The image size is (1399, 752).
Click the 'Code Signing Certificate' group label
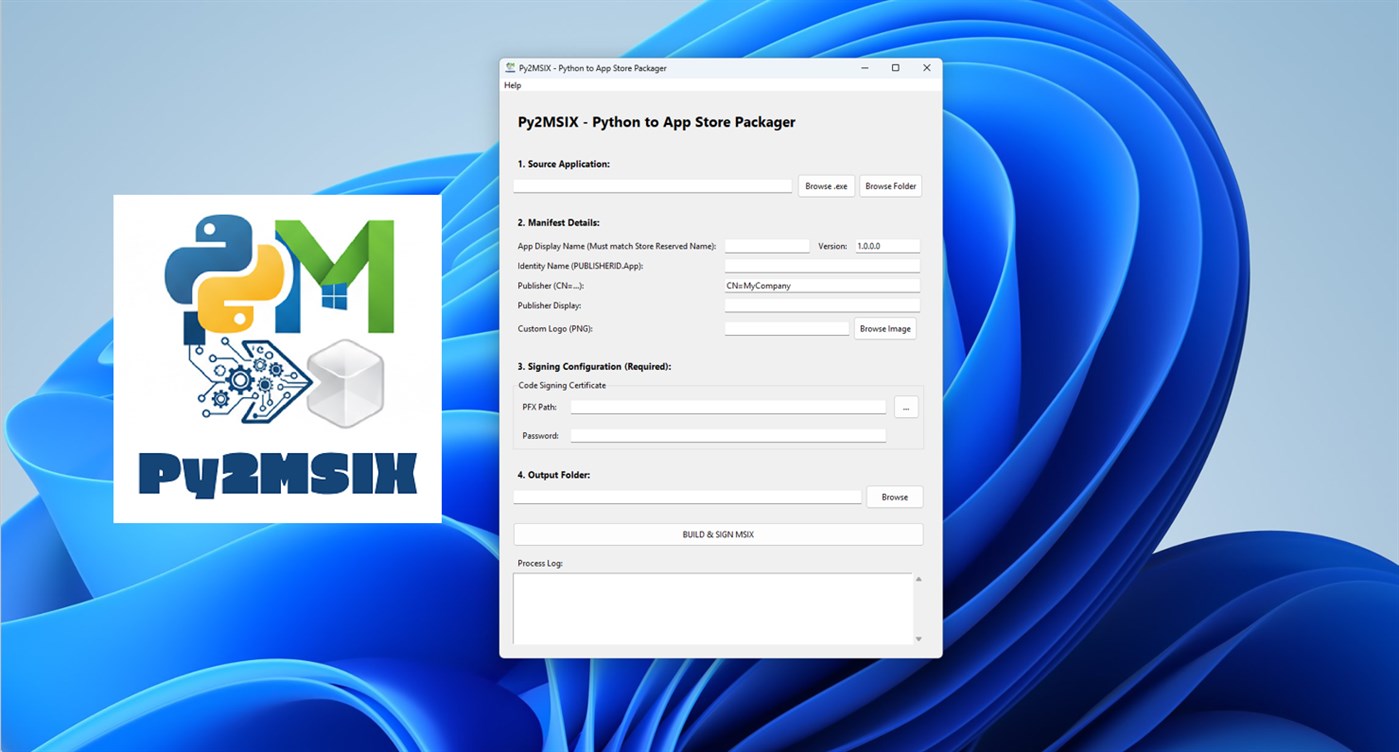(x=562, y=385)
